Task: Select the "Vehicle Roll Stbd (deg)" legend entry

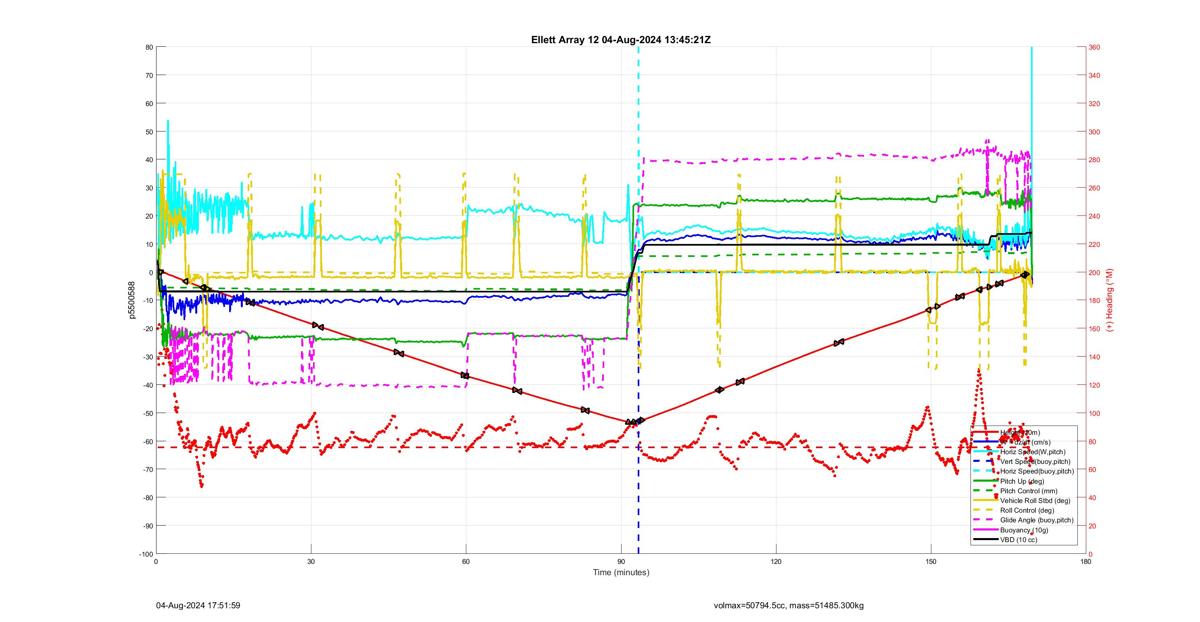Action: pos(1035,500)
